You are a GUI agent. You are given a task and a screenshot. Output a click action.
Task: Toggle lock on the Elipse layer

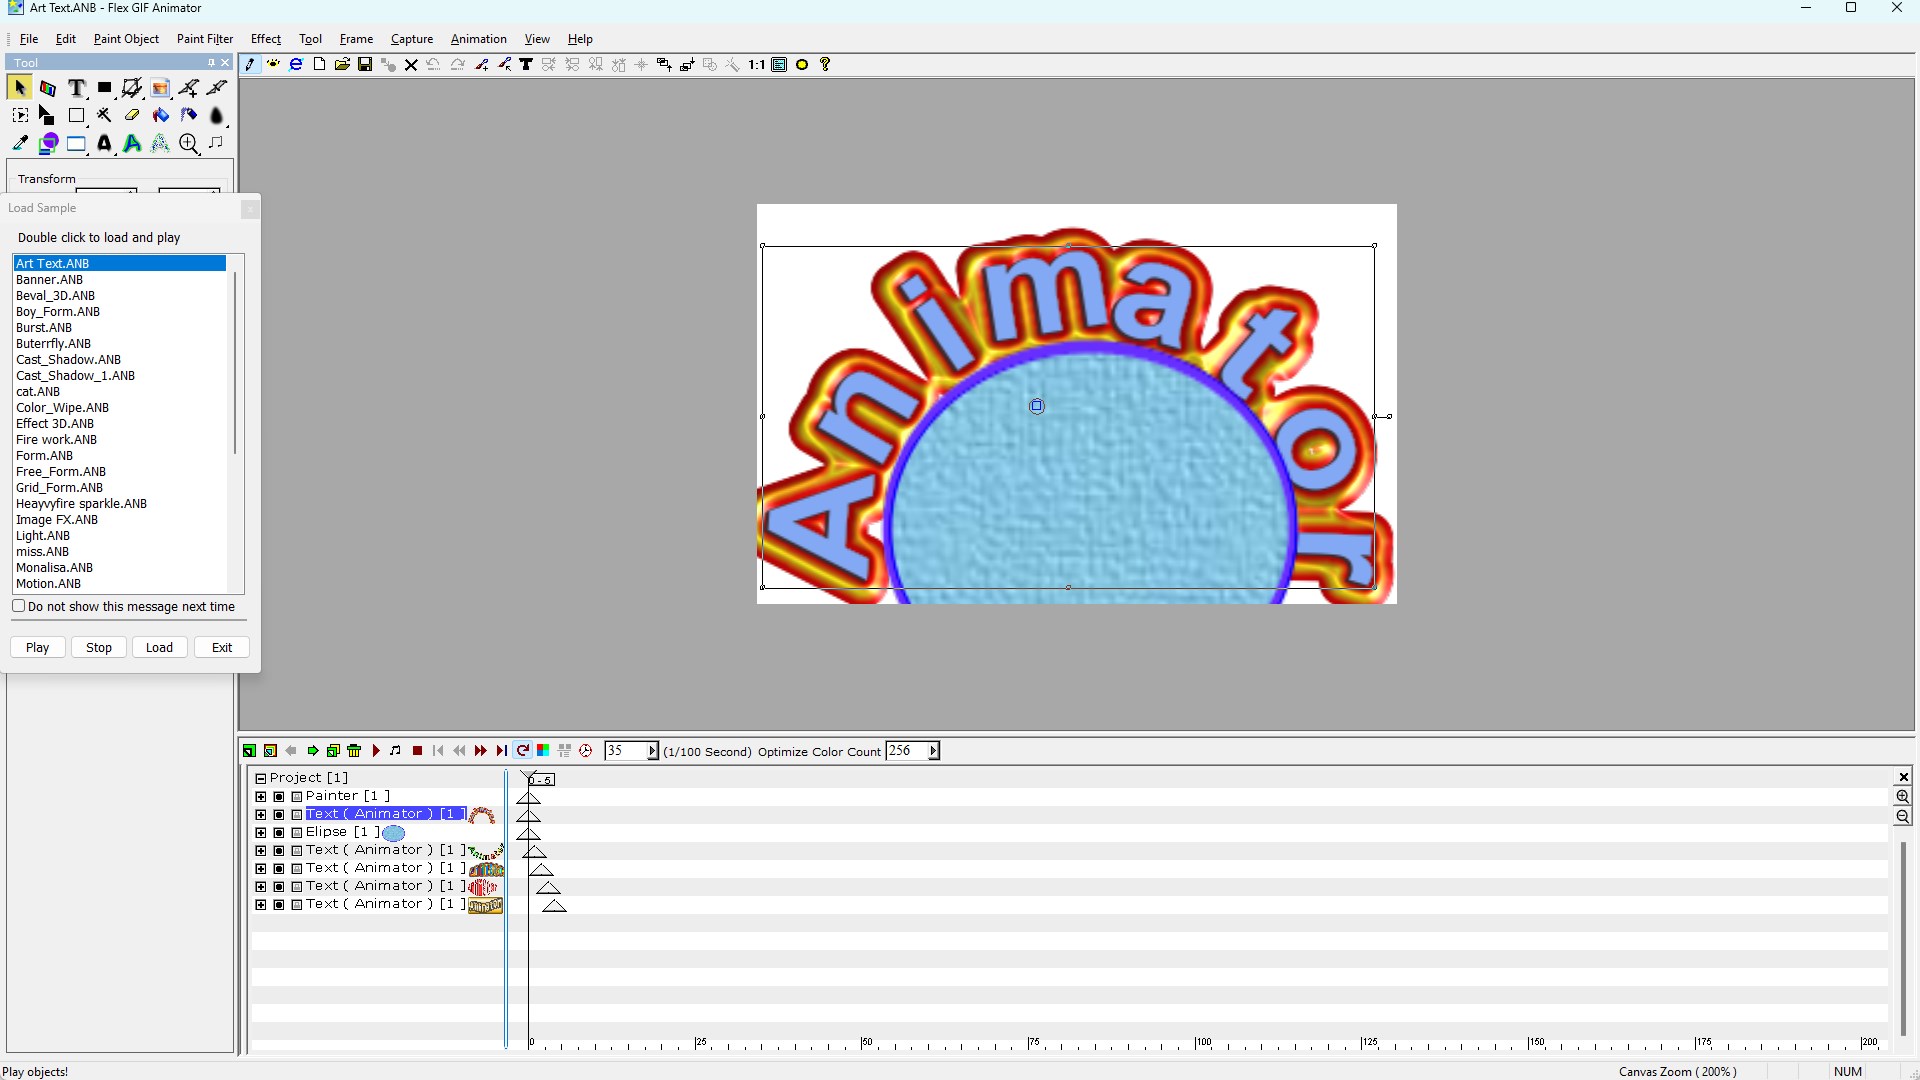pyautogui.click(x=297, y=833)
